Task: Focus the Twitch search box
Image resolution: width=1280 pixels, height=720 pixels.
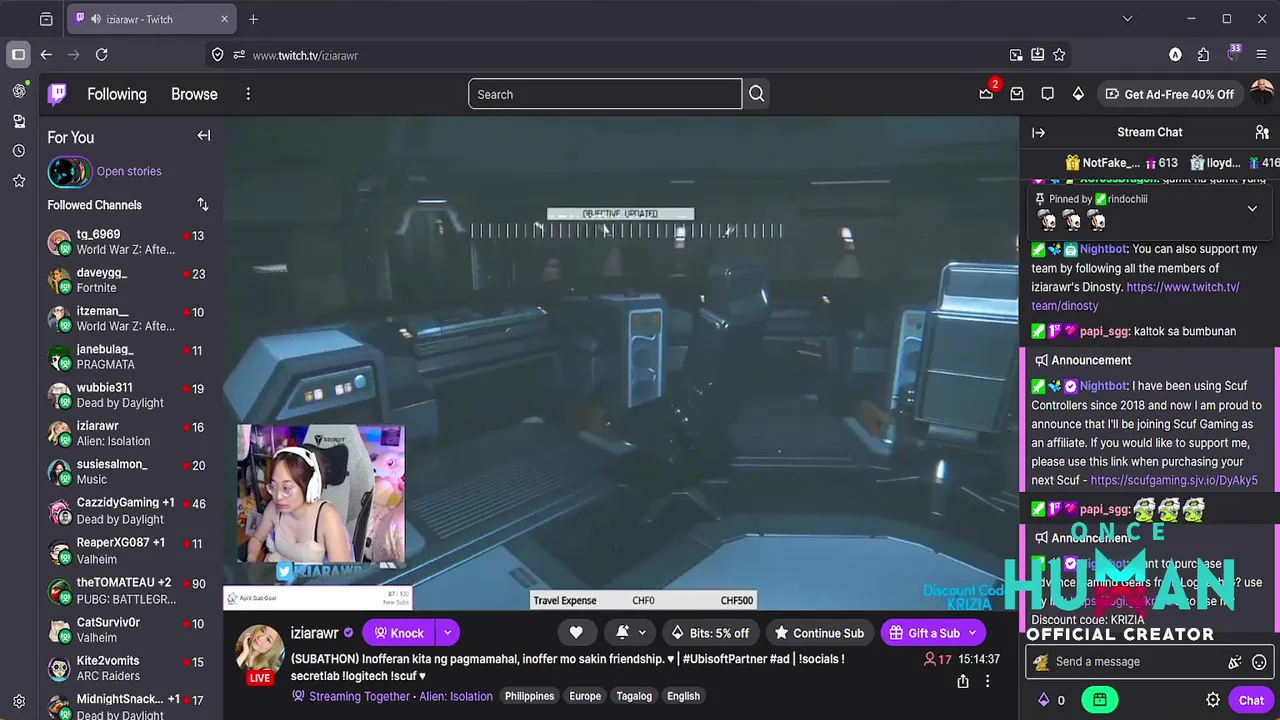Action: 605,94
